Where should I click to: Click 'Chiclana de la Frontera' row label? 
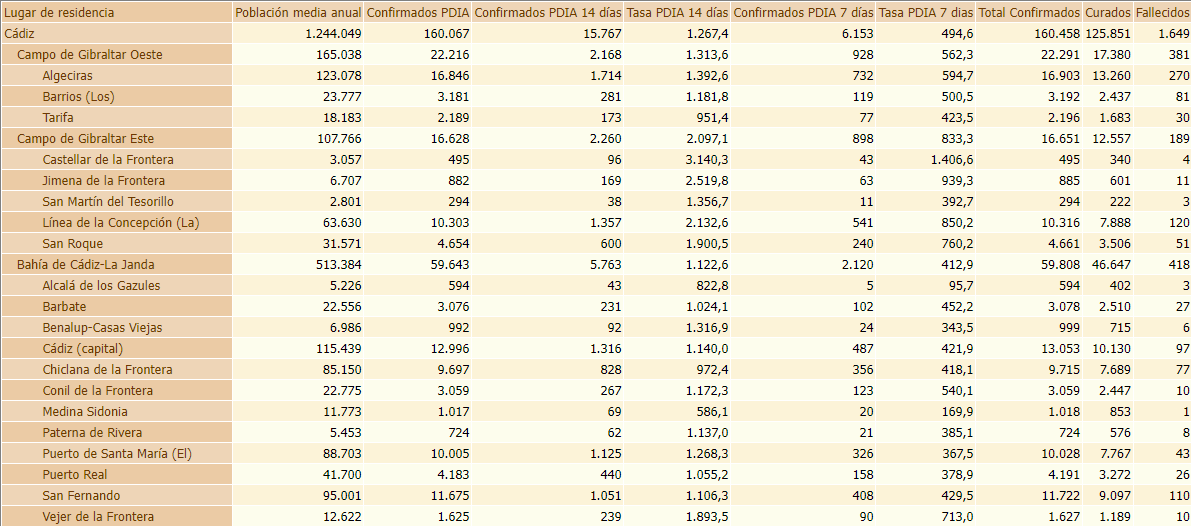coord(107,370)
